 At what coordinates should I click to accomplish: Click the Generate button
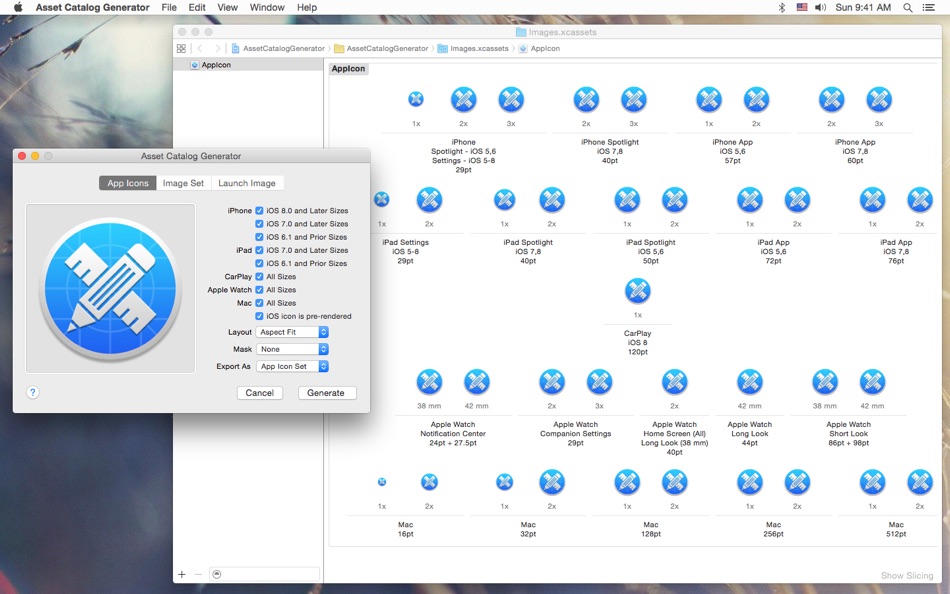(x=326, y=393)
